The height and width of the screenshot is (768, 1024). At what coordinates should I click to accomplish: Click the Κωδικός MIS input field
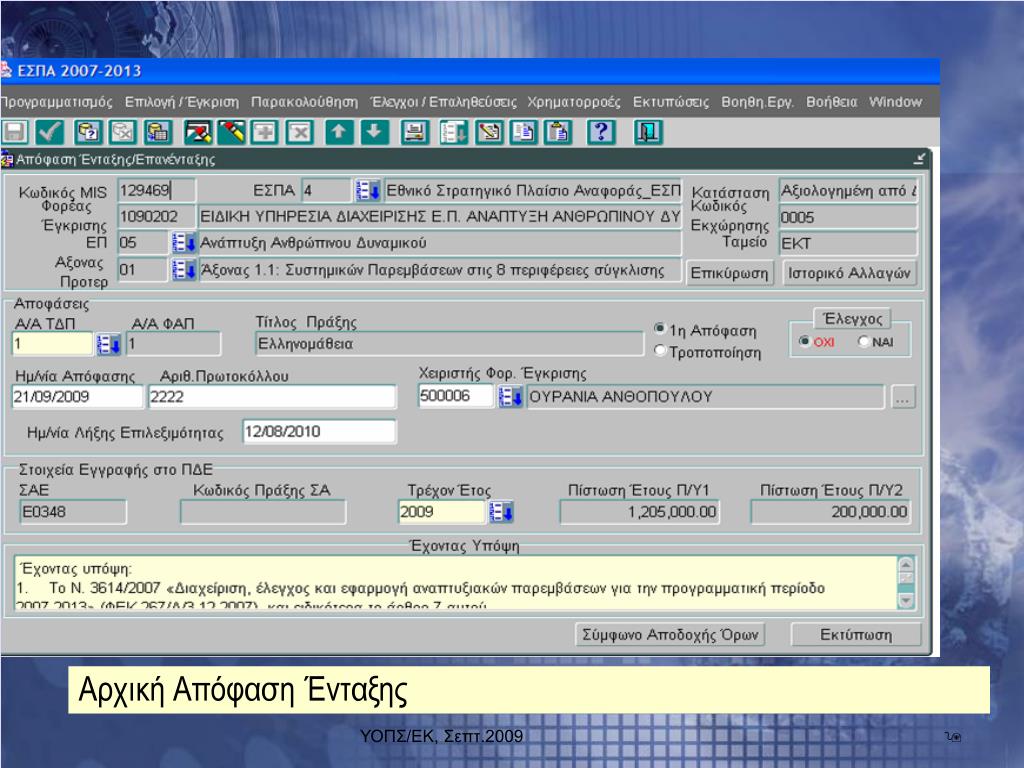156,191
